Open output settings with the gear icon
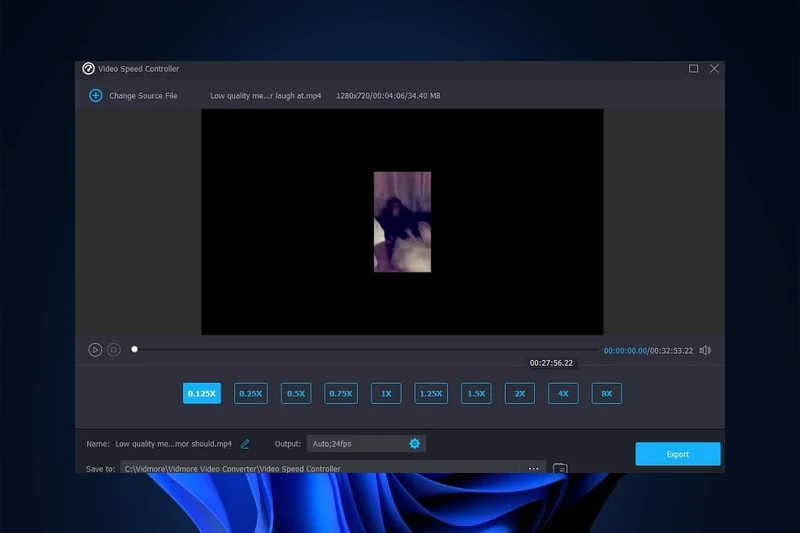 point(415,443)
